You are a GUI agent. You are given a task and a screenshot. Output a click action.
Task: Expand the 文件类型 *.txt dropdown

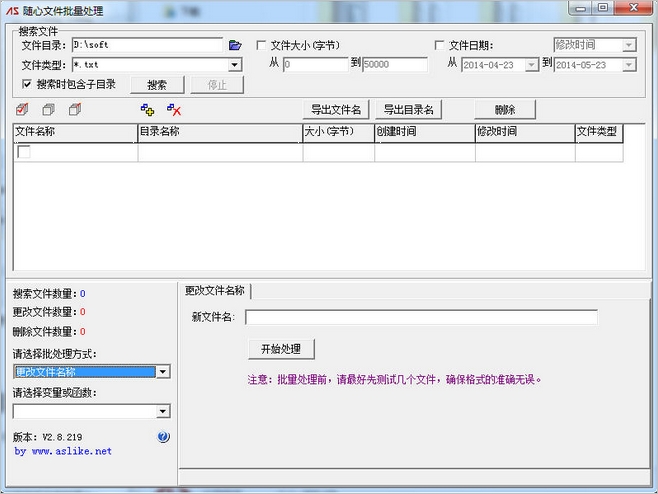(x=235, y=65)
